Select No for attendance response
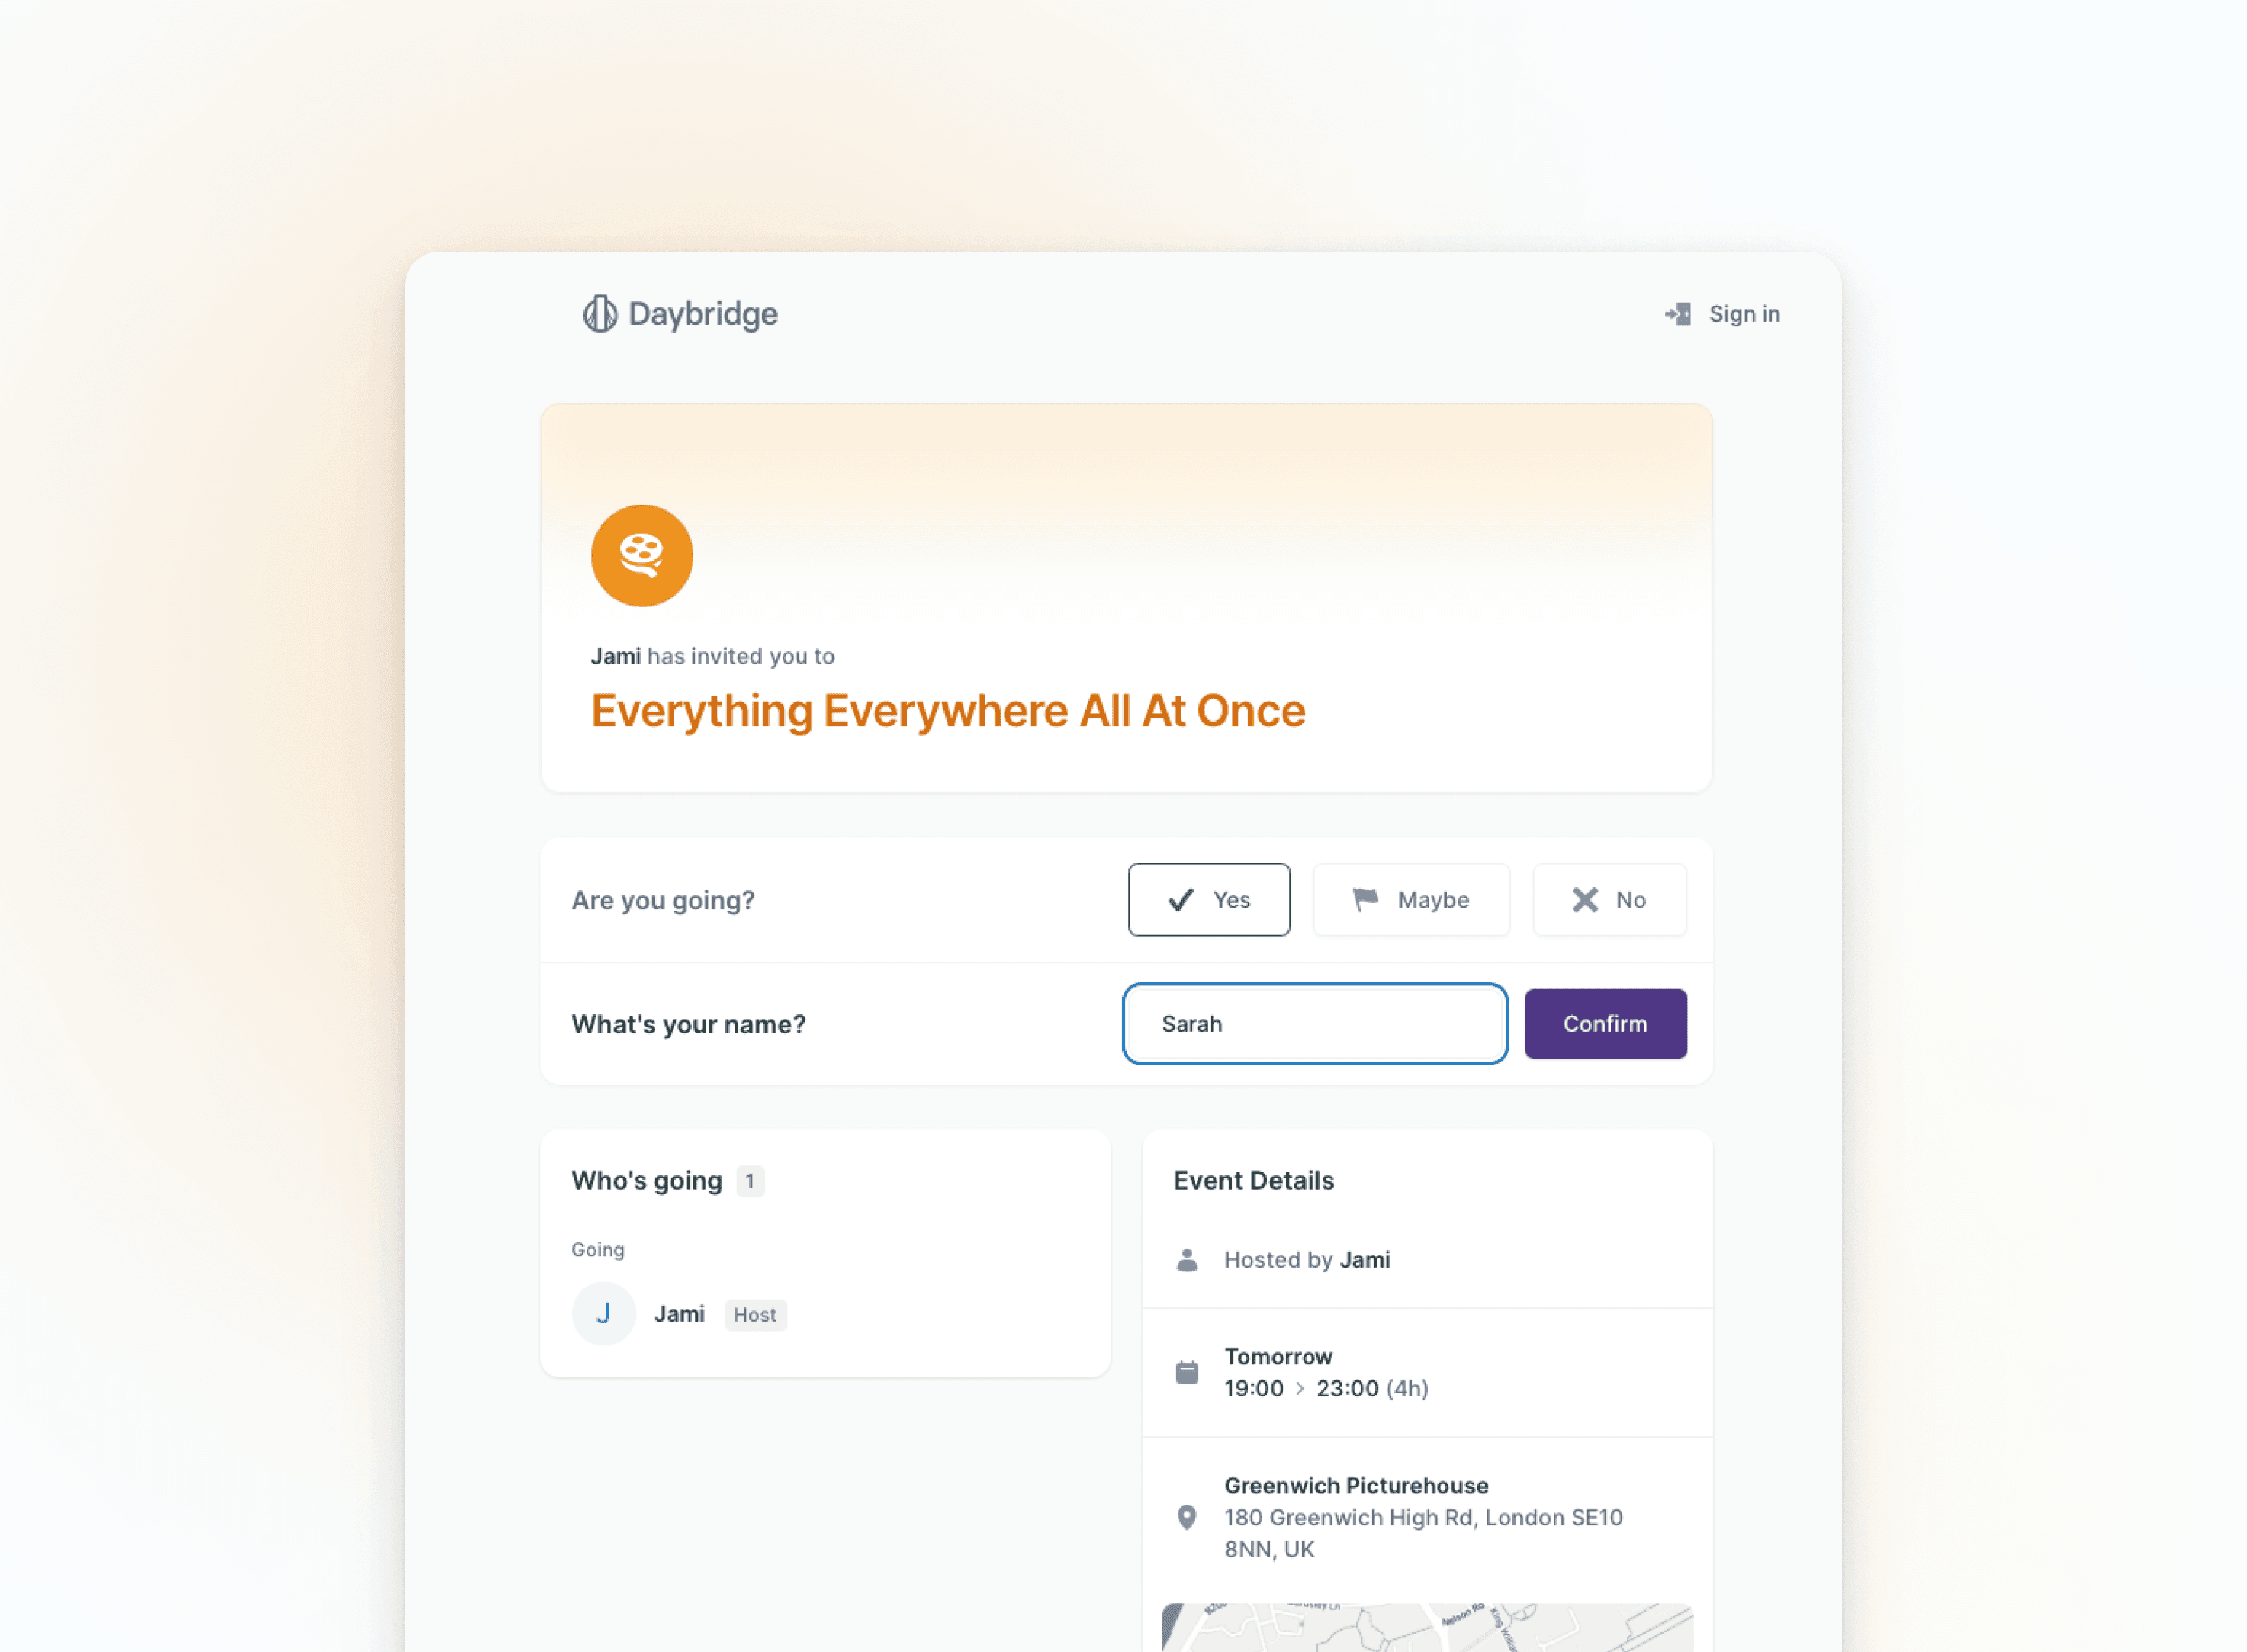The image size is (2247, 1652). 1609,900
